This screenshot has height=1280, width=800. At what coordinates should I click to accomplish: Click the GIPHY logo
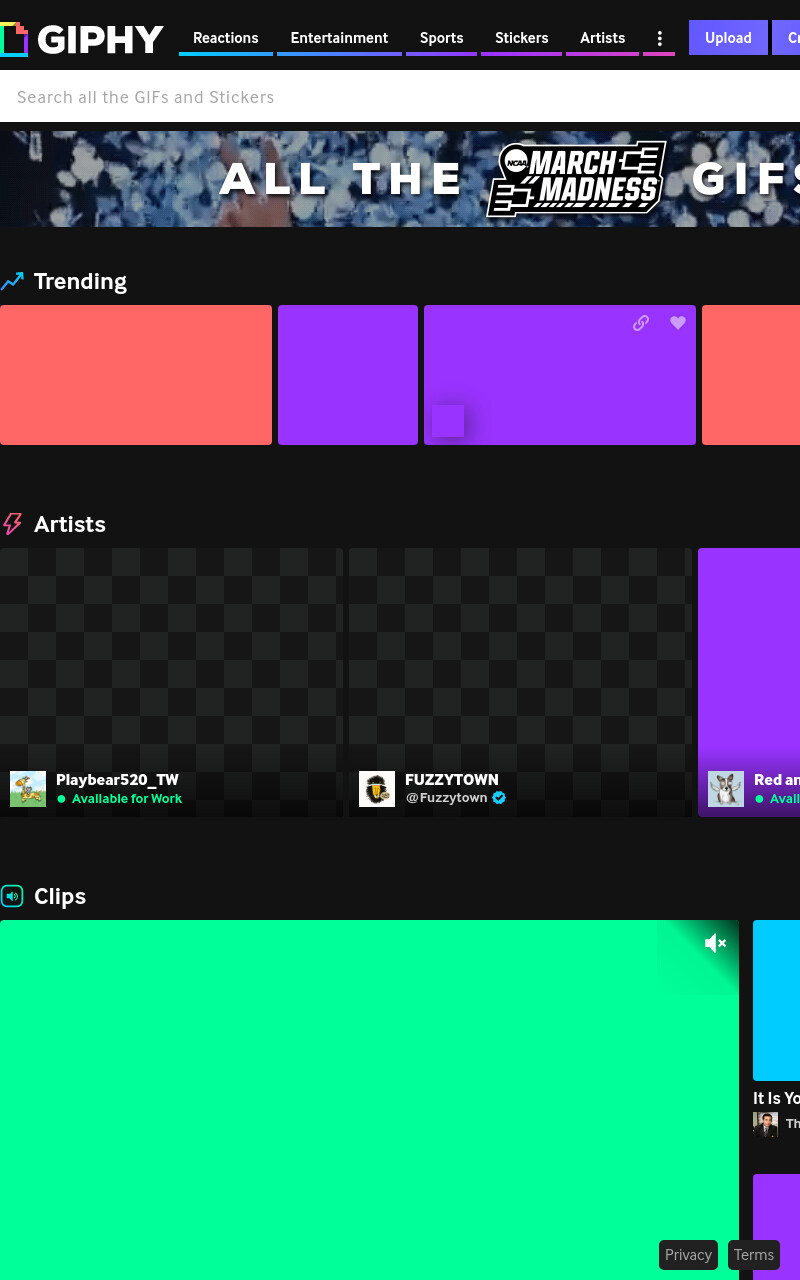click(x=82, y=39)
